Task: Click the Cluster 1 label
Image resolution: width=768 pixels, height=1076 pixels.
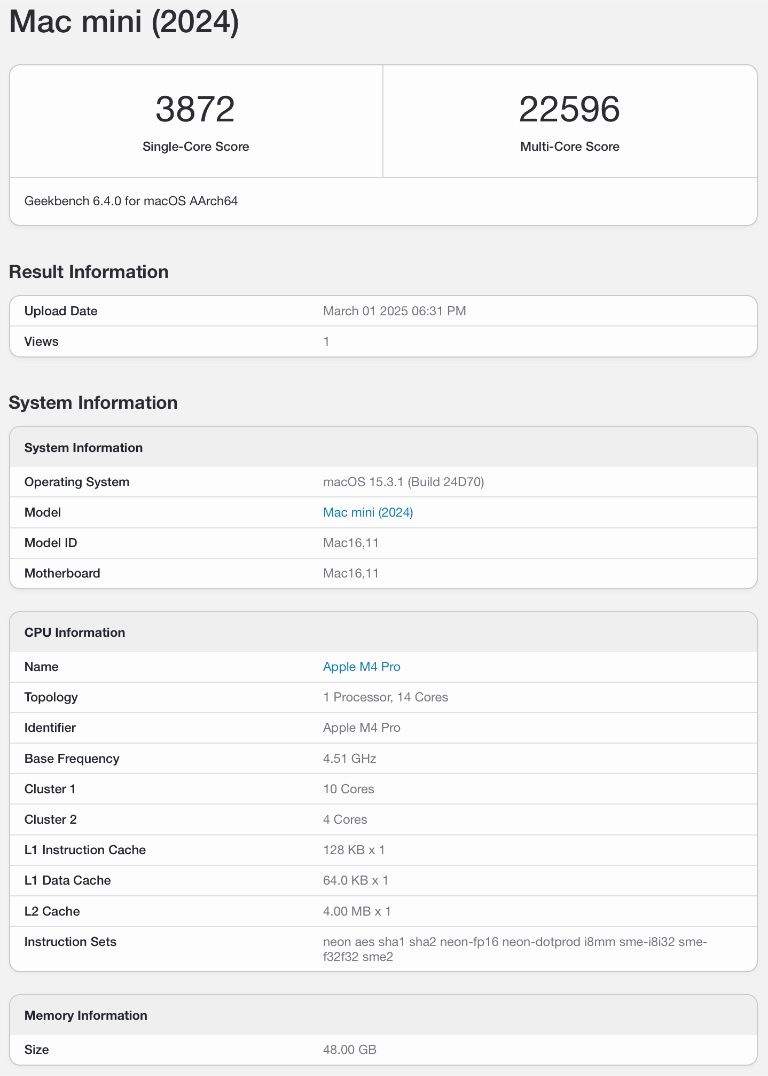Action: pyautogui.click(x=50, y=789)
